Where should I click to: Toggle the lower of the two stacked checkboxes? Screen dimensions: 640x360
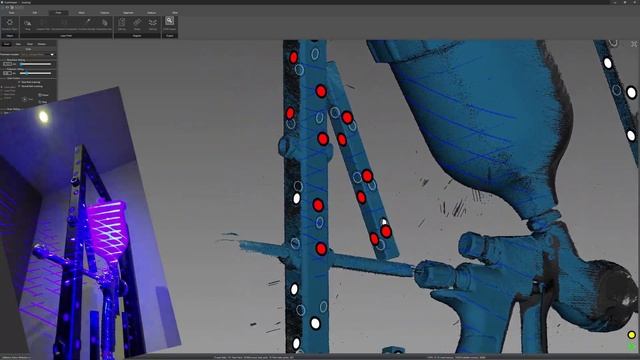[x=19, y=86]
